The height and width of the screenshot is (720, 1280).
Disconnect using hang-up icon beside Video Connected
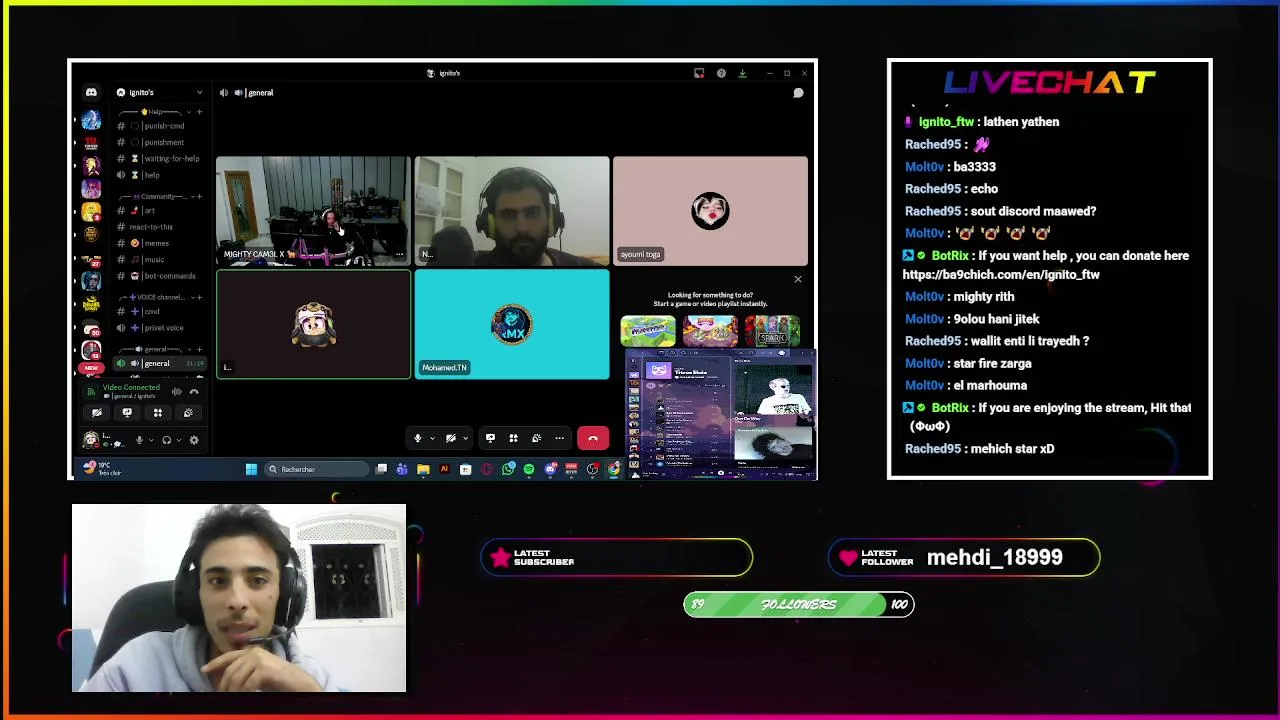[194, 392]
